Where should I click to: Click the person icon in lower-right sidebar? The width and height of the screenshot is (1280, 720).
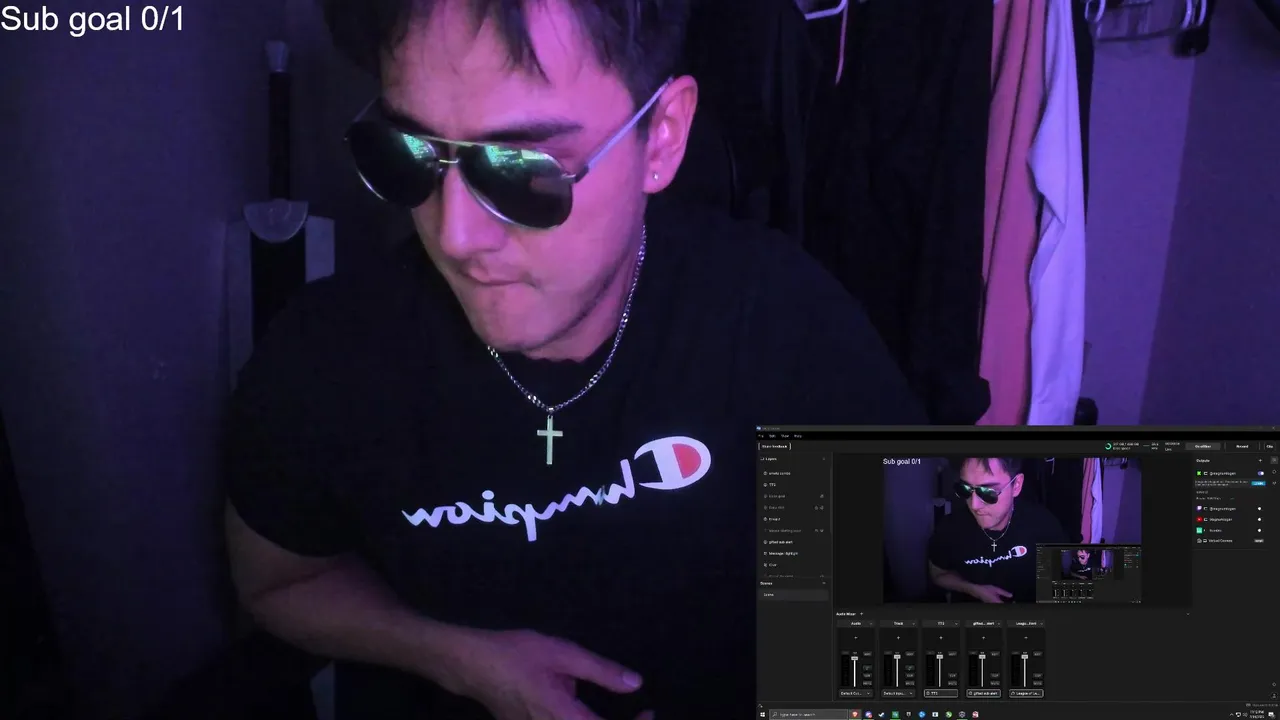tap(1274, 696)
